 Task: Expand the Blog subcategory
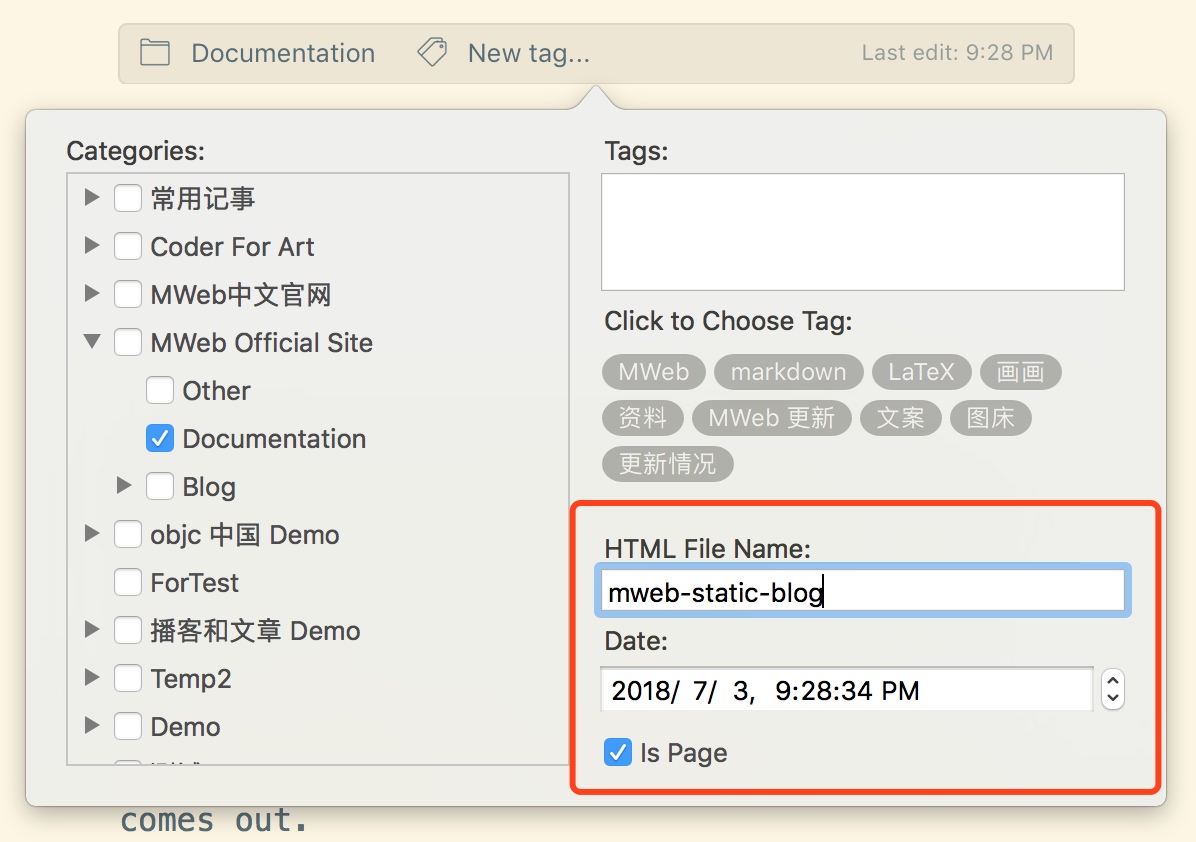point(124,486)
